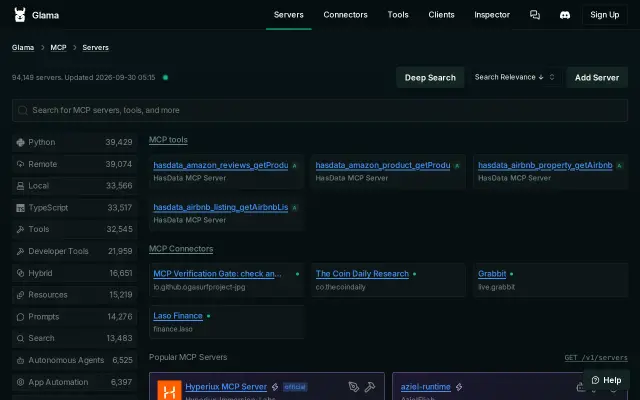Toggle the TypeScript filter

pos(74,208)
